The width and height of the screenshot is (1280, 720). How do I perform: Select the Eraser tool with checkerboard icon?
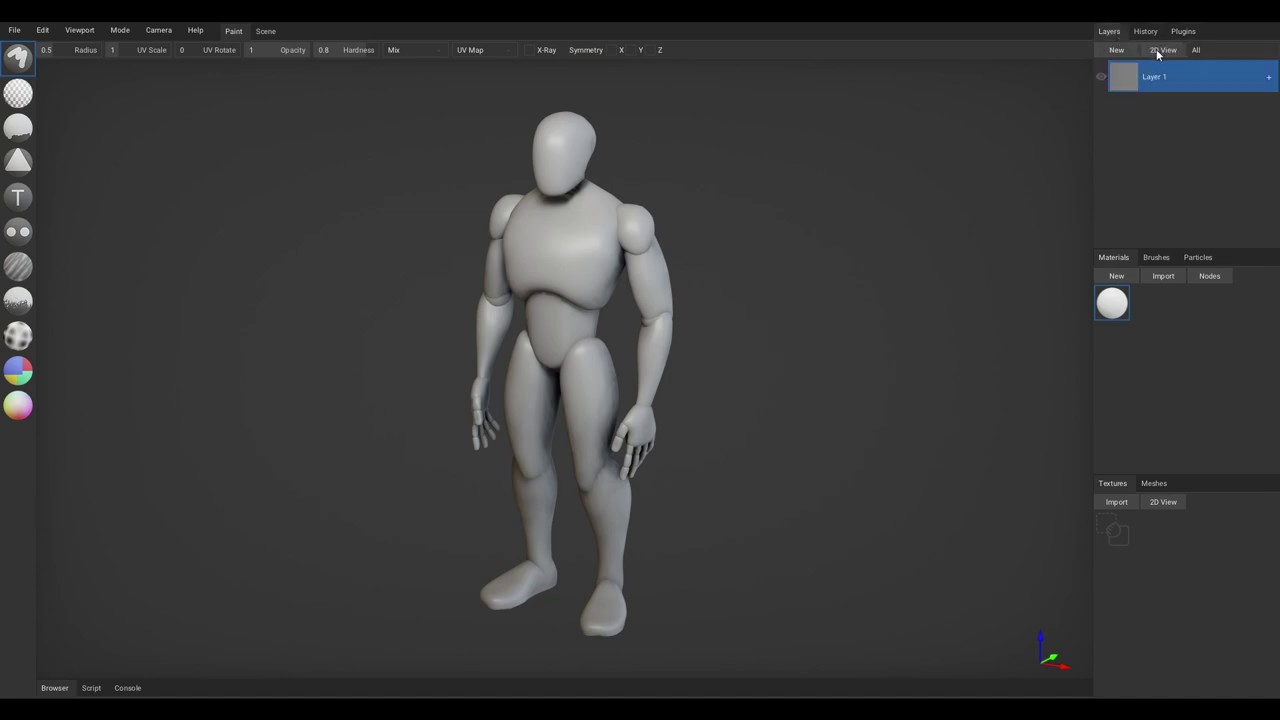click(18, 93)
